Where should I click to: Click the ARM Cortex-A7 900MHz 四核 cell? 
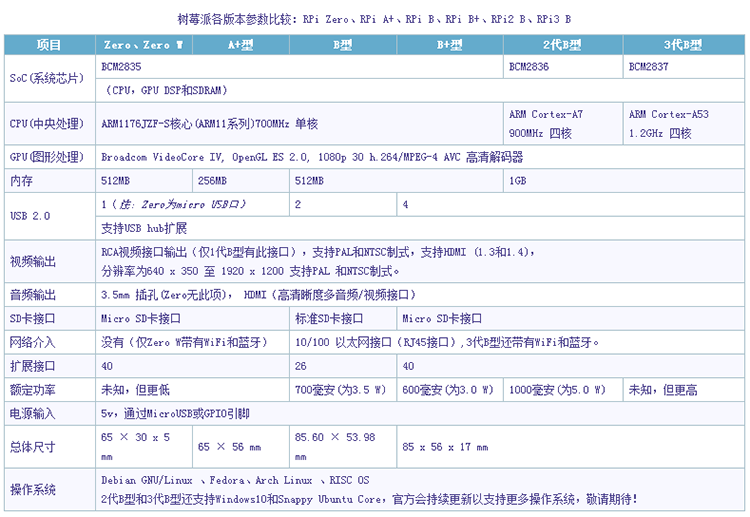(563, 123)
